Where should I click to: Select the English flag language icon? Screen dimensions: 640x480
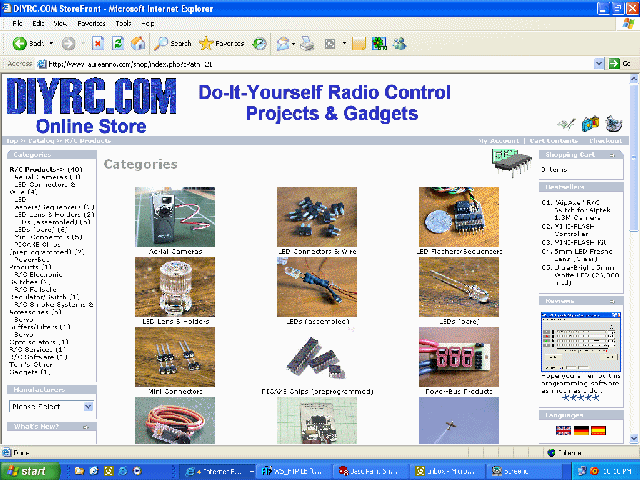[563, 430]
